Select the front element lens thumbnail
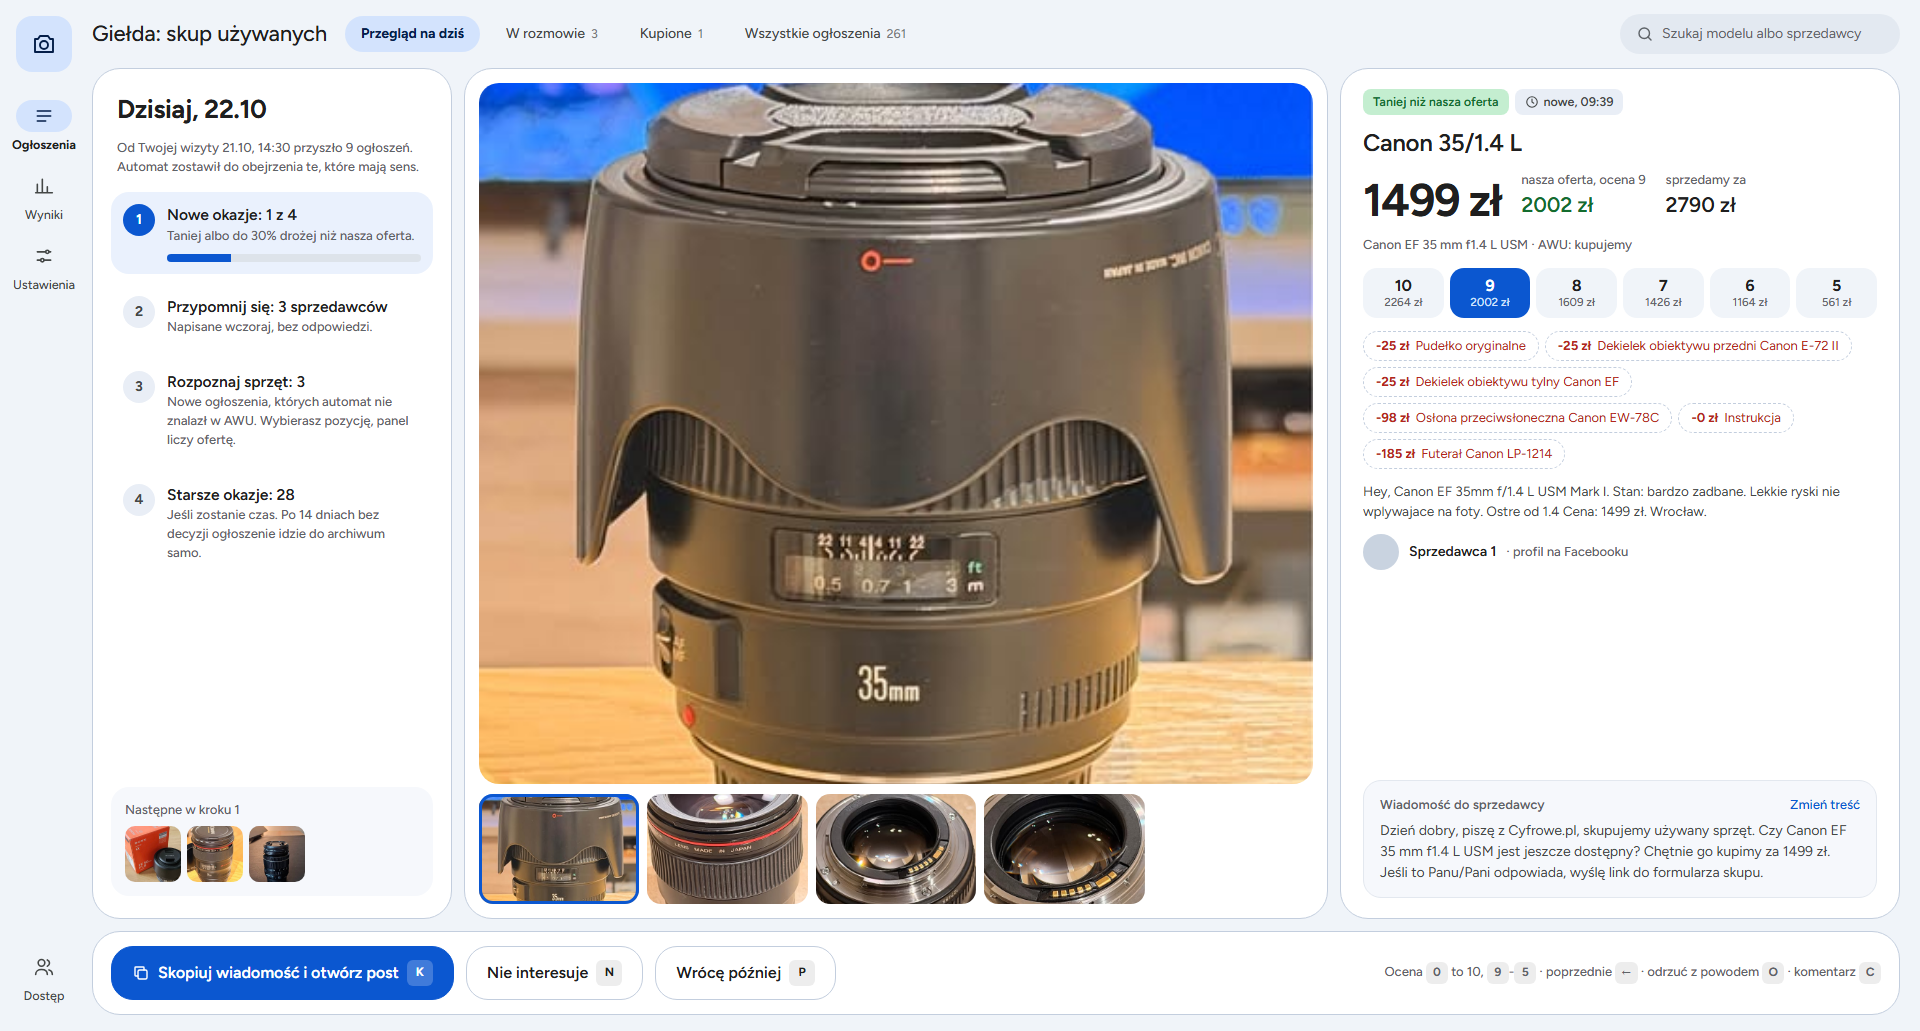 tap(727, 849)
